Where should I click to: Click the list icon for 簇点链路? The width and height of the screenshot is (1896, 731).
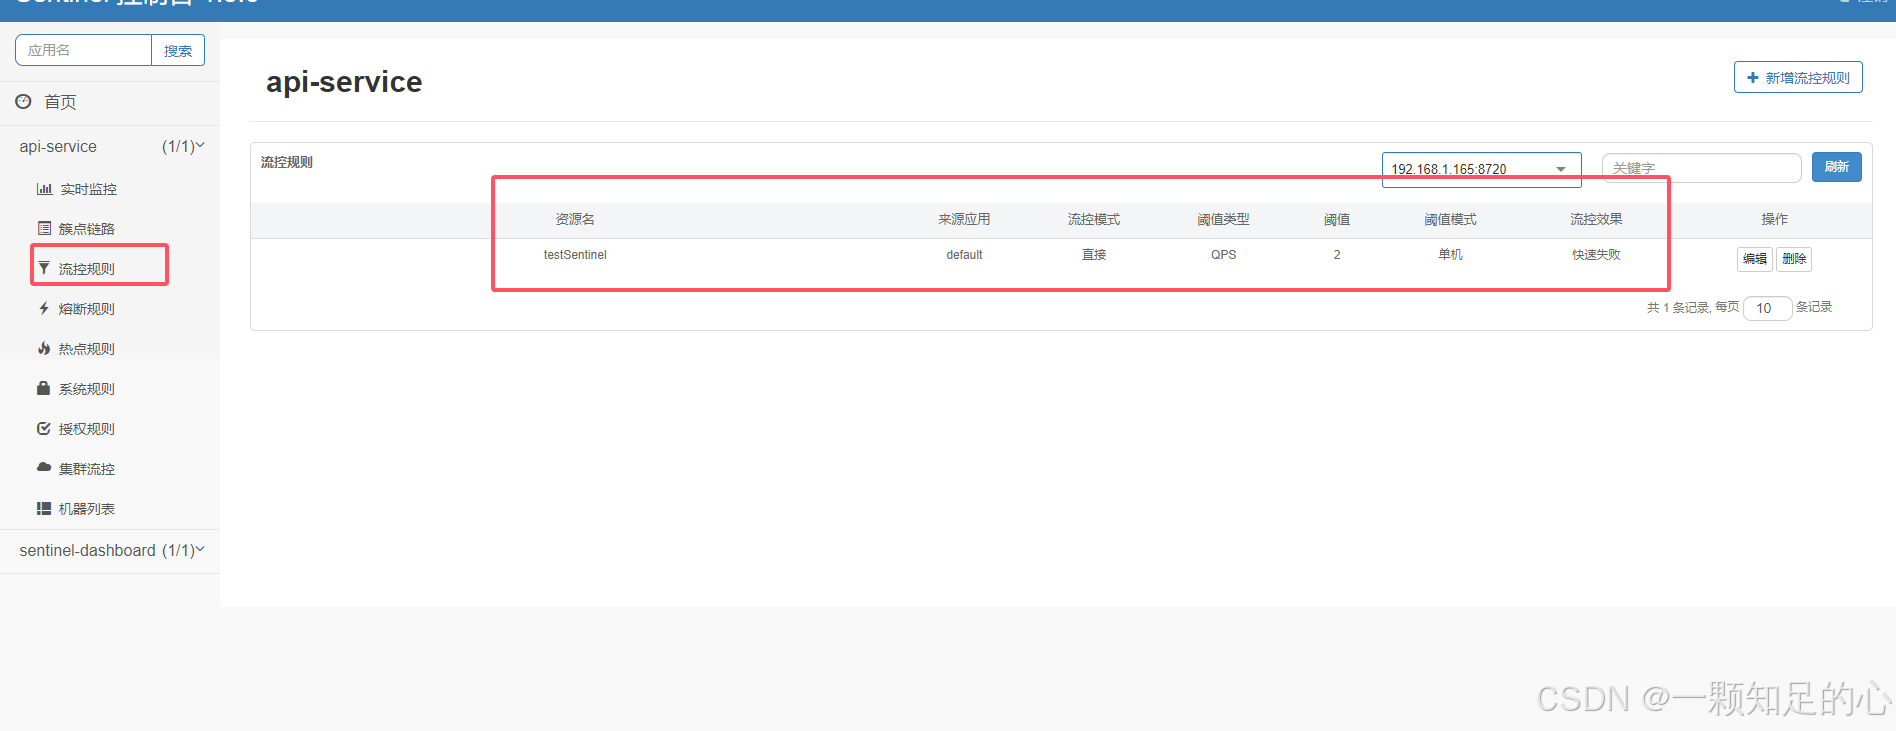[44, 228]
